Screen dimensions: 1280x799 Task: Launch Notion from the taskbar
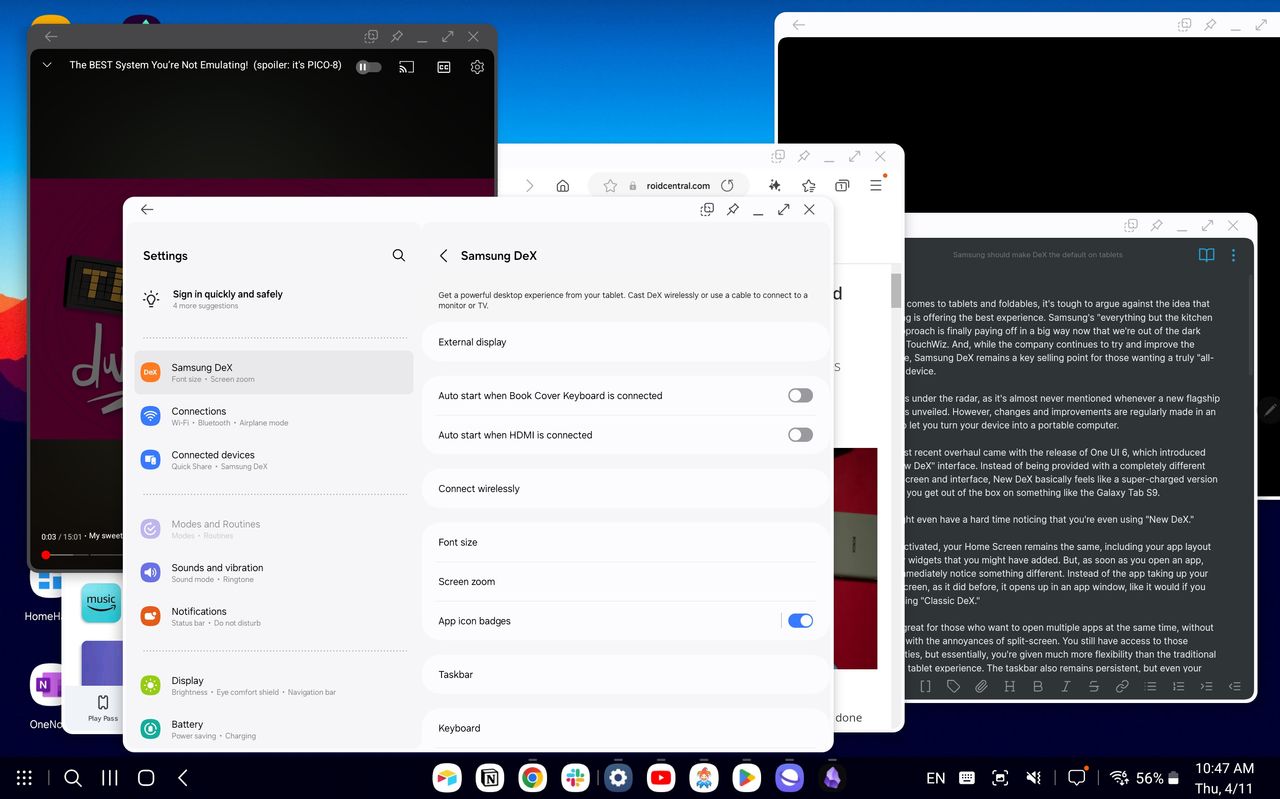490,778
